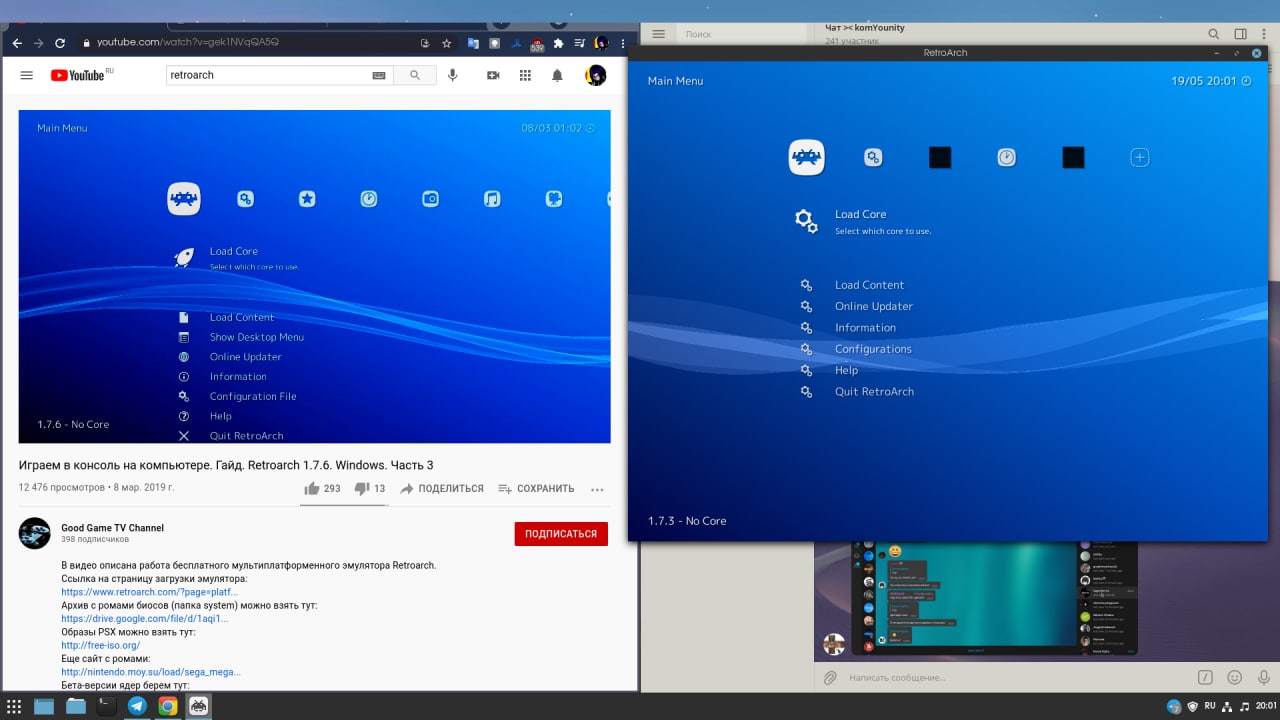
Task: Select RetroArch Import Content plus icon
Action: pyautogui.click(x=1140, y=157)
